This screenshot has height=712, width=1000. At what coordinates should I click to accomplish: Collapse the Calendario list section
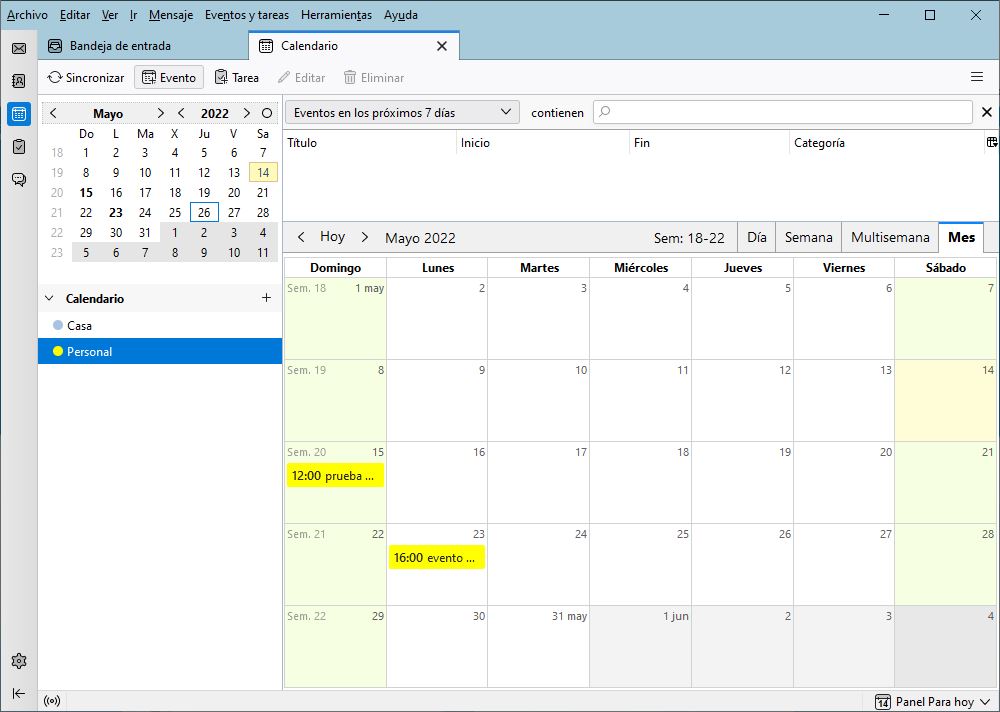pyautogui.click(x=50, y=299)
